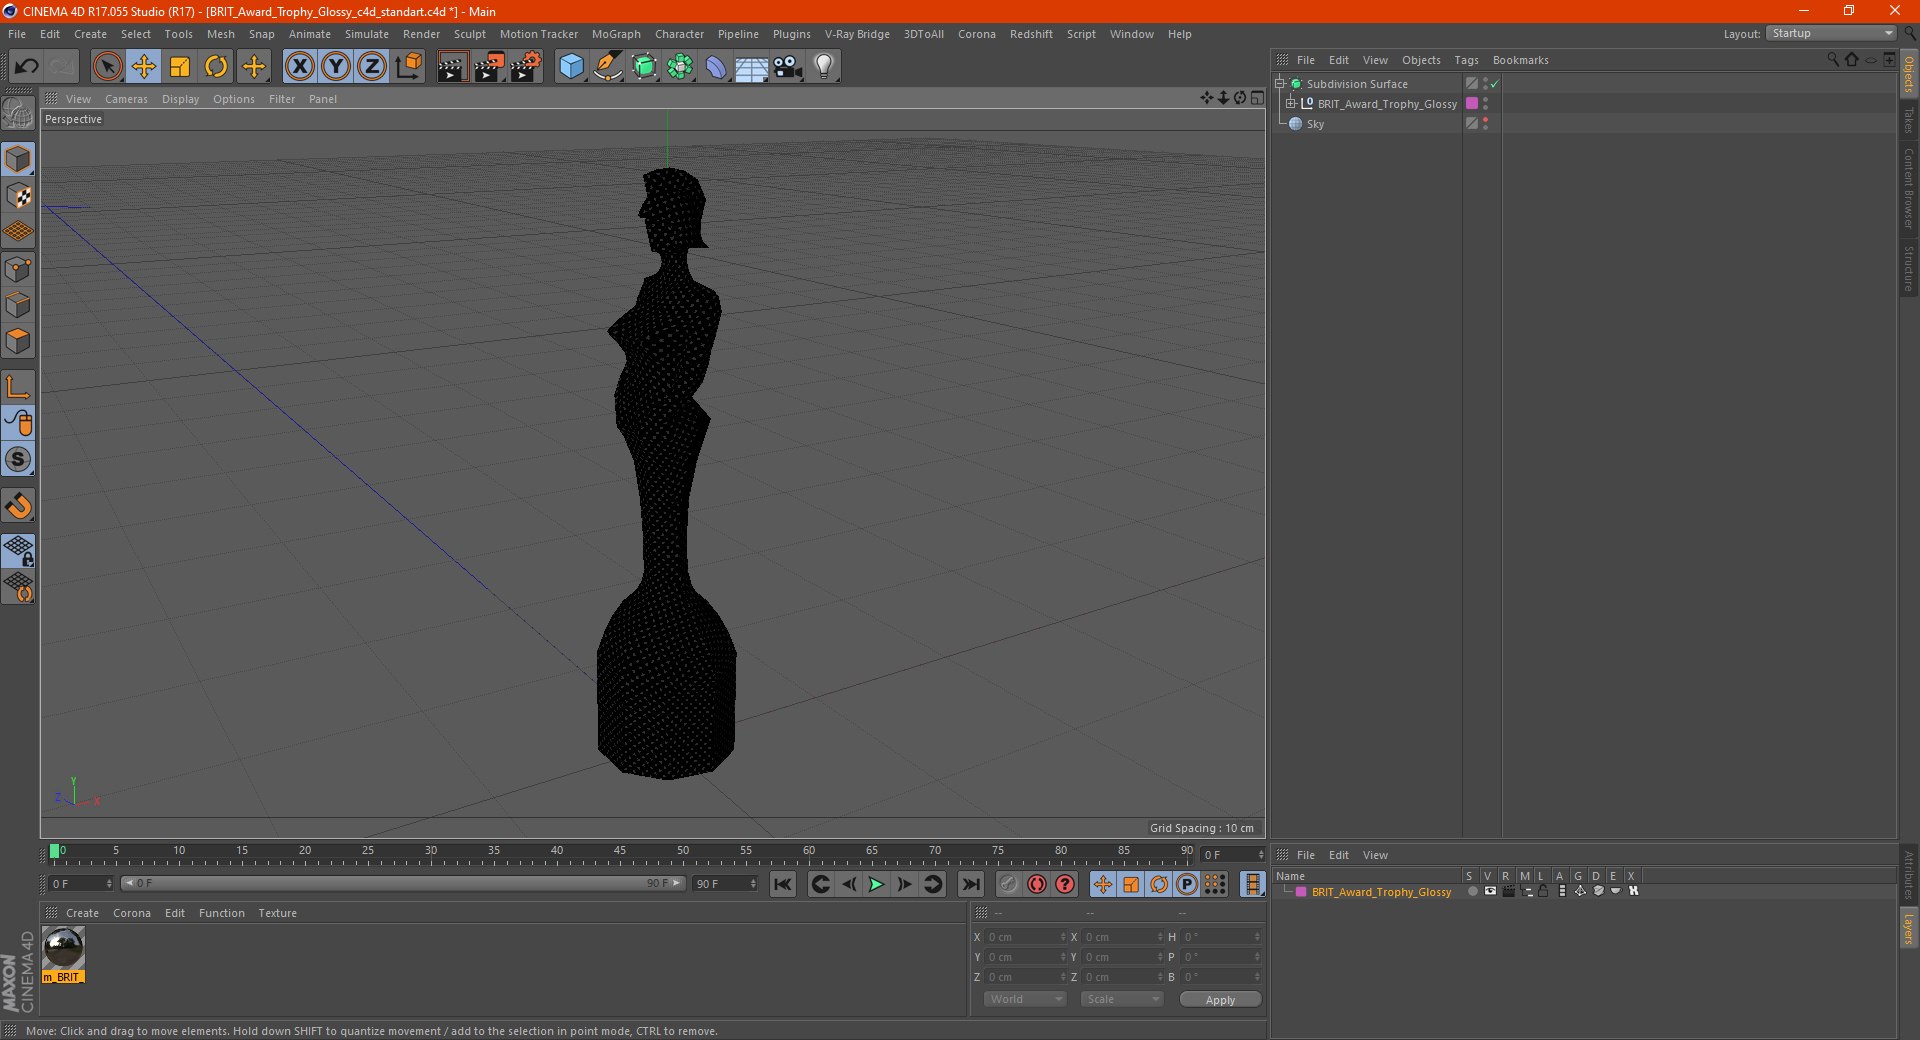The height and width of the screenshot is (1040, 1920).
Task: Toggle Subdivision Surface enable checkmark
Action: pyautogui.click(x=1495, y=84)
